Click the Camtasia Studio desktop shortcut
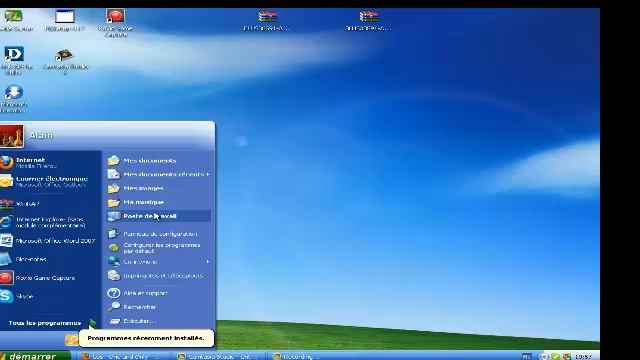This screenshot has width=640, height=360. point(64,61)
